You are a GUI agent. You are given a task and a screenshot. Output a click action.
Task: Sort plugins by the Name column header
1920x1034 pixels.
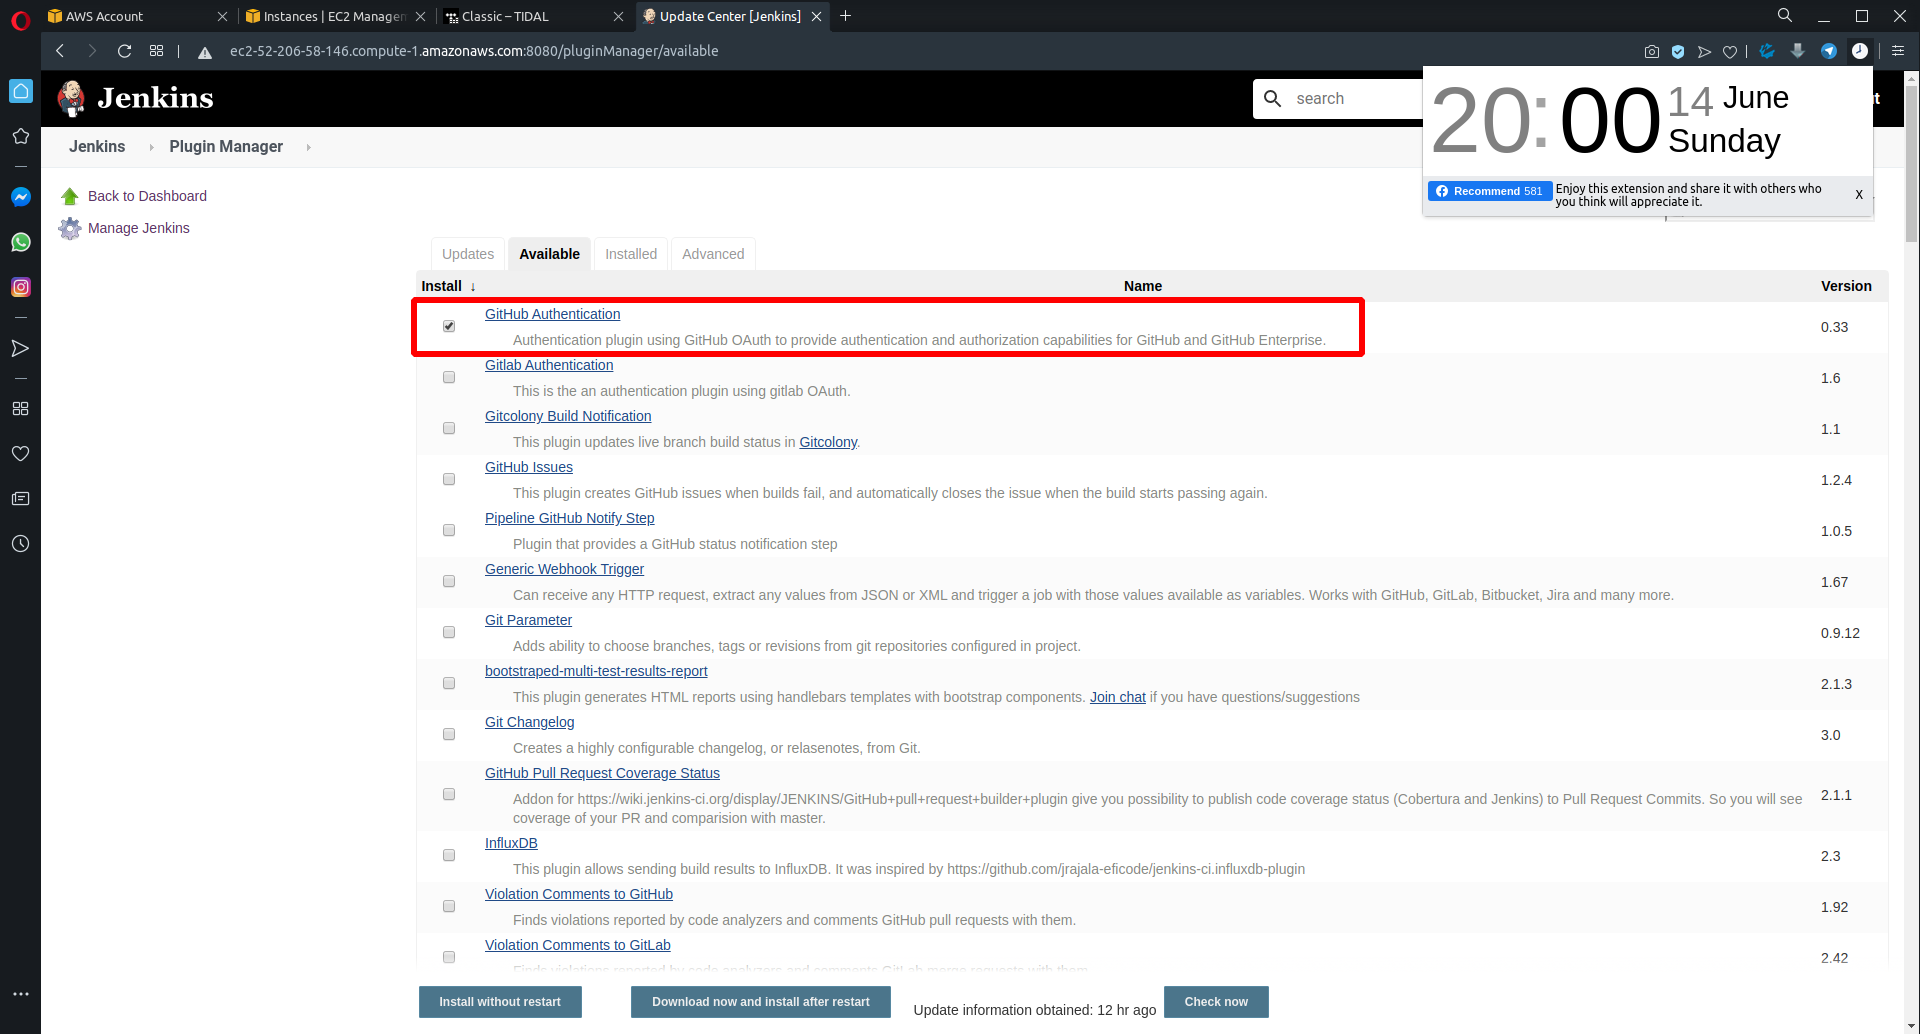point(1142,286)
